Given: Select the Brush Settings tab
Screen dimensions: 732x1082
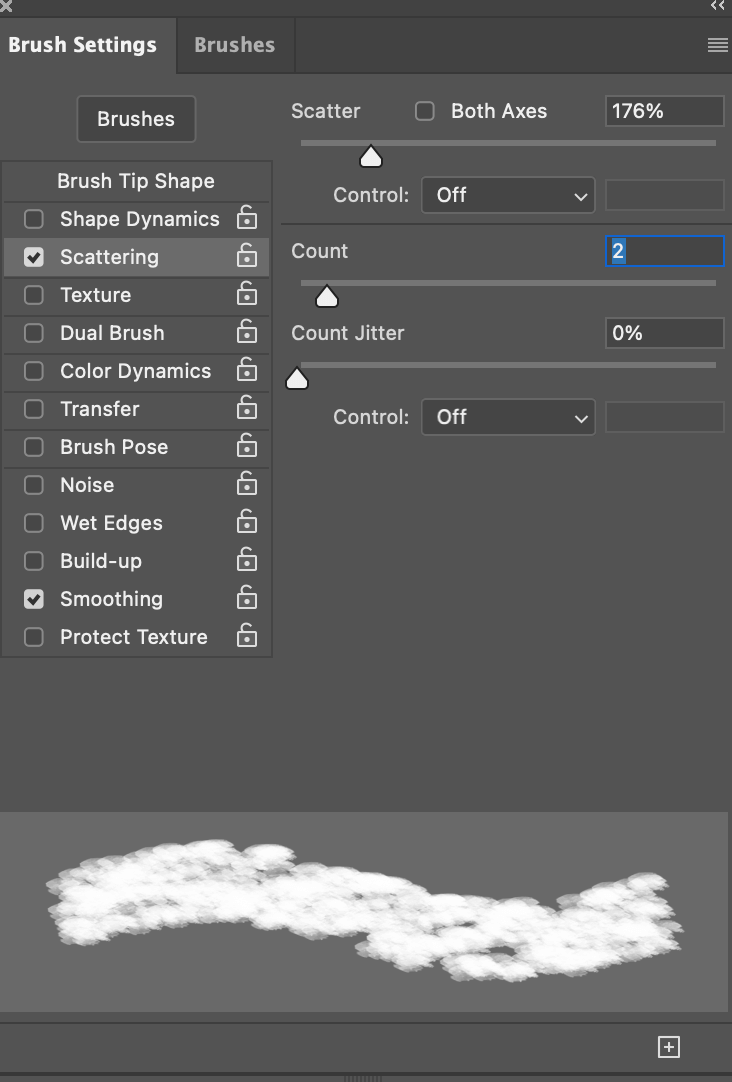Looking at the screenshot, I should tap(82, 45).
